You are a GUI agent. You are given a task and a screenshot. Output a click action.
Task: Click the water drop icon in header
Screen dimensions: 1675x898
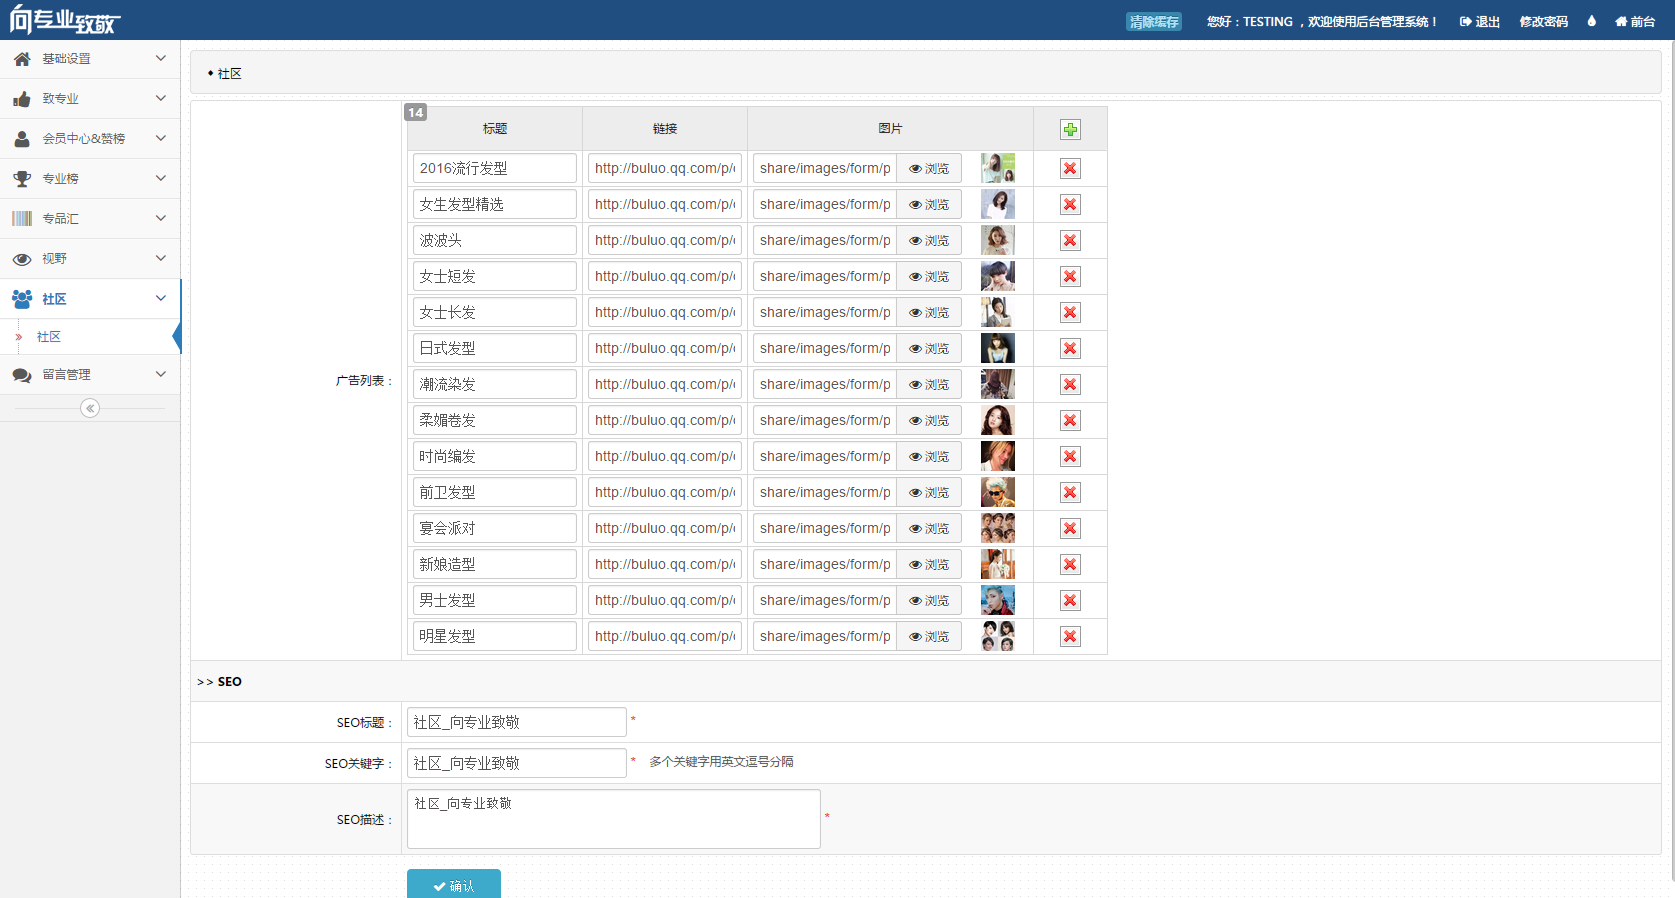coord(1591,21)
